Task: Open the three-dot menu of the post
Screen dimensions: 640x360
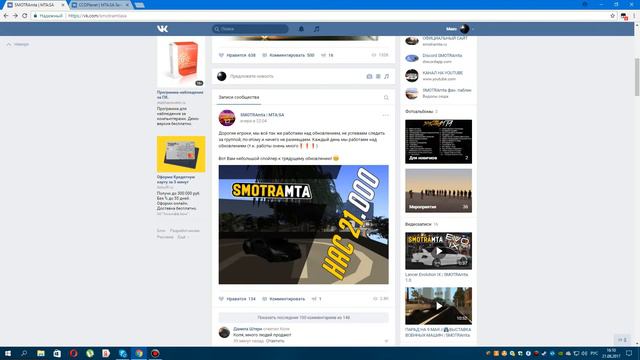Action: (386, 115)
